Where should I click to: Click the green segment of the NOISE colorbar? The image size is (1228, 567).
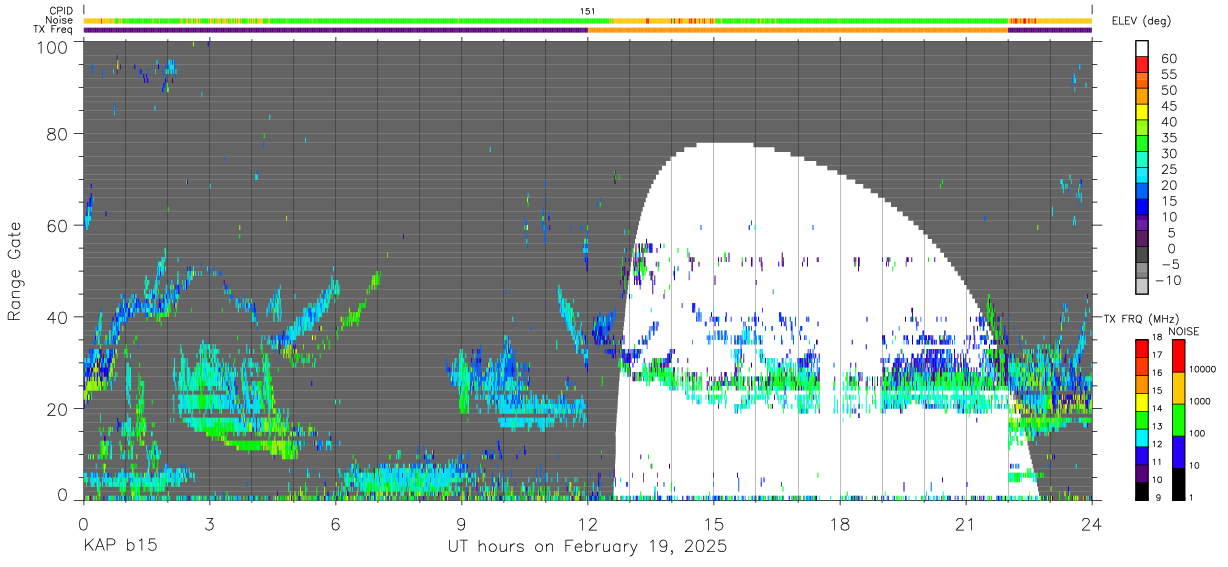tap(1178, 419)
